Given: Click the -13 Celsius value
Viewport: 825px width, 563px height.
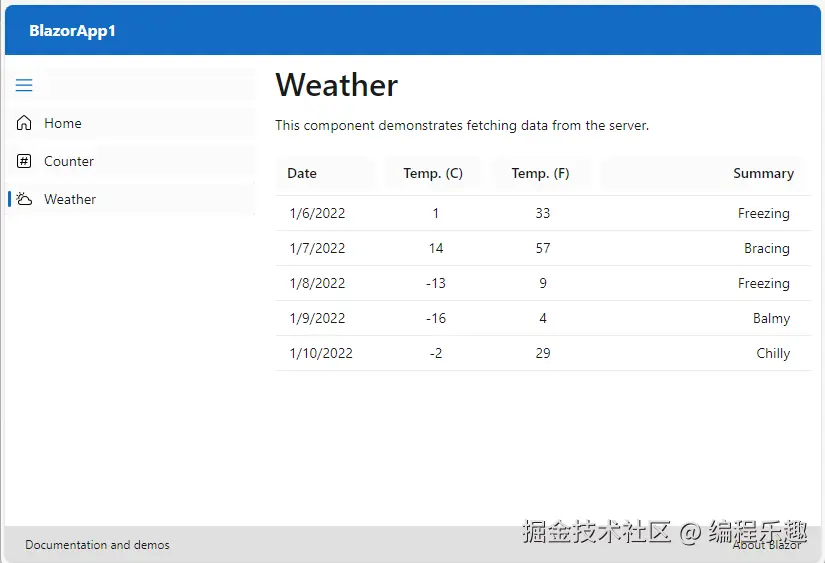Looking at the screenshot, I should 436,283.
